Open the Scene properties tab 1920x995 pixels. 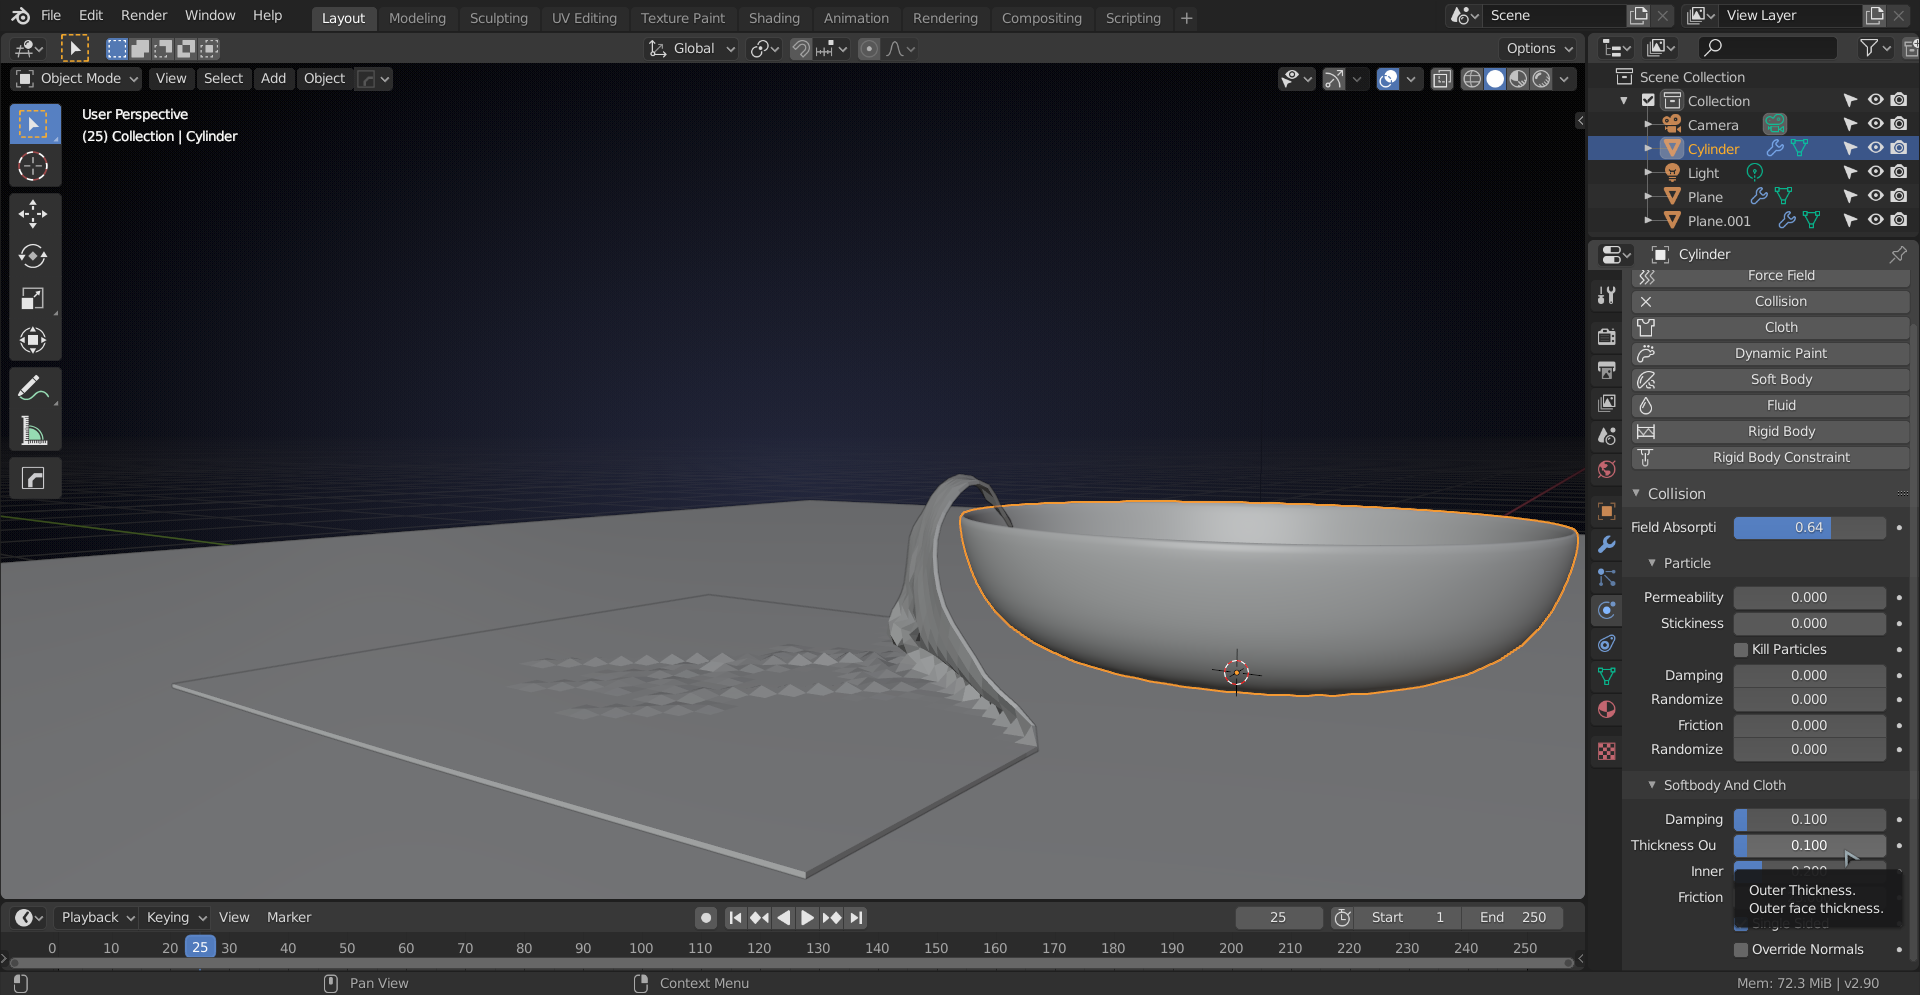coord(1606,436)
